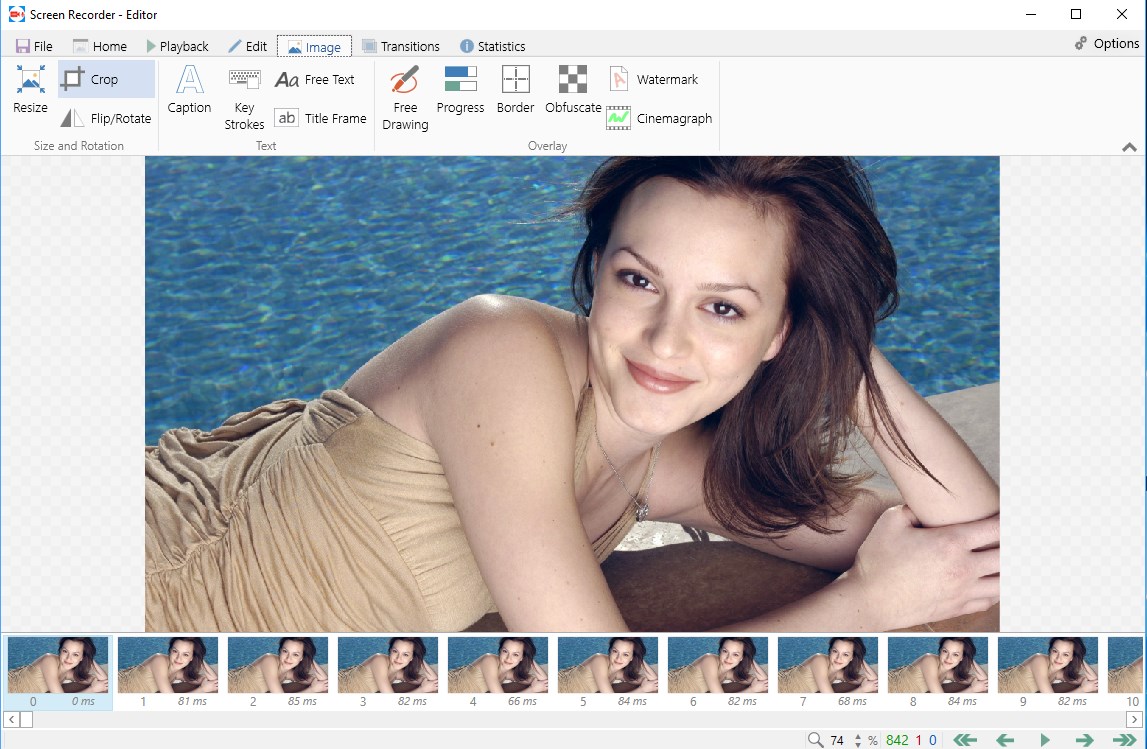Screen dimensions: 1147x749
Task: Open the Playback tab
Action: click(177, 46)
